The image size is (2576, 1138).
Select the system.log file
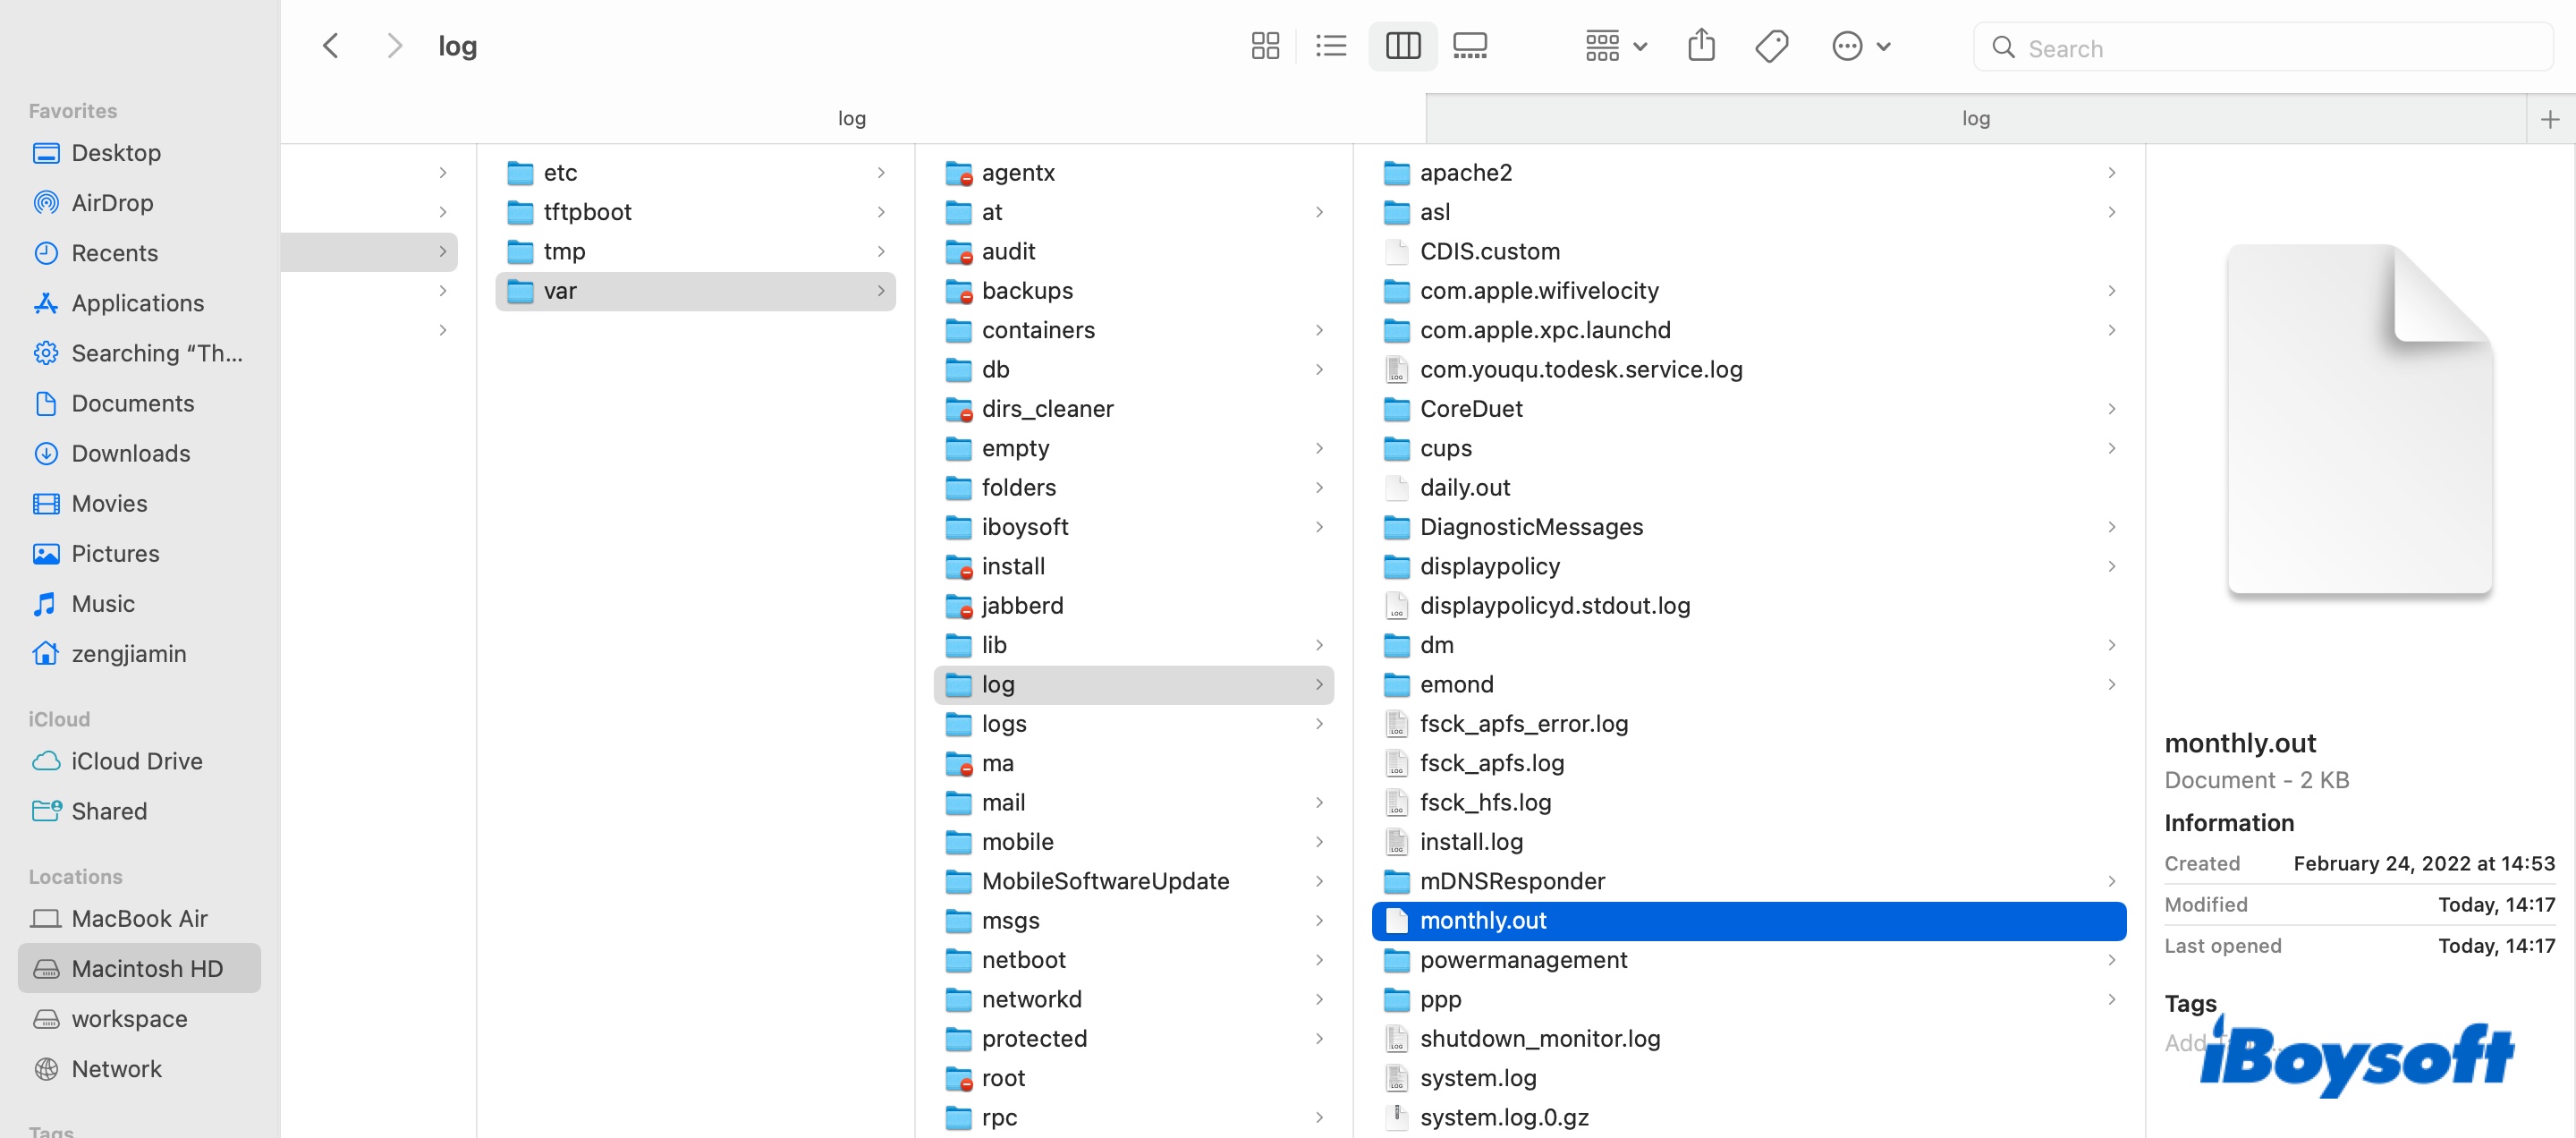pos(1477,1077)
